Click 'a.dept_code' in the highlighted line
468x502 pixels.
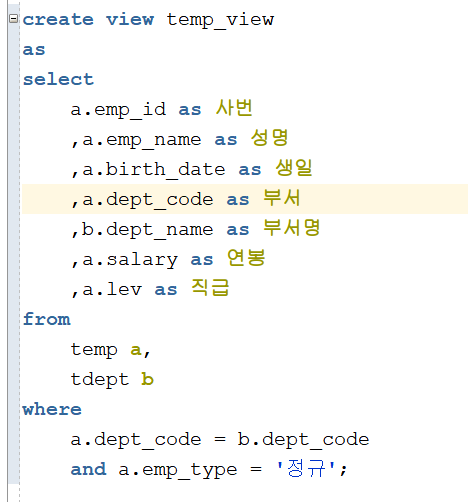tap(148, 200)
